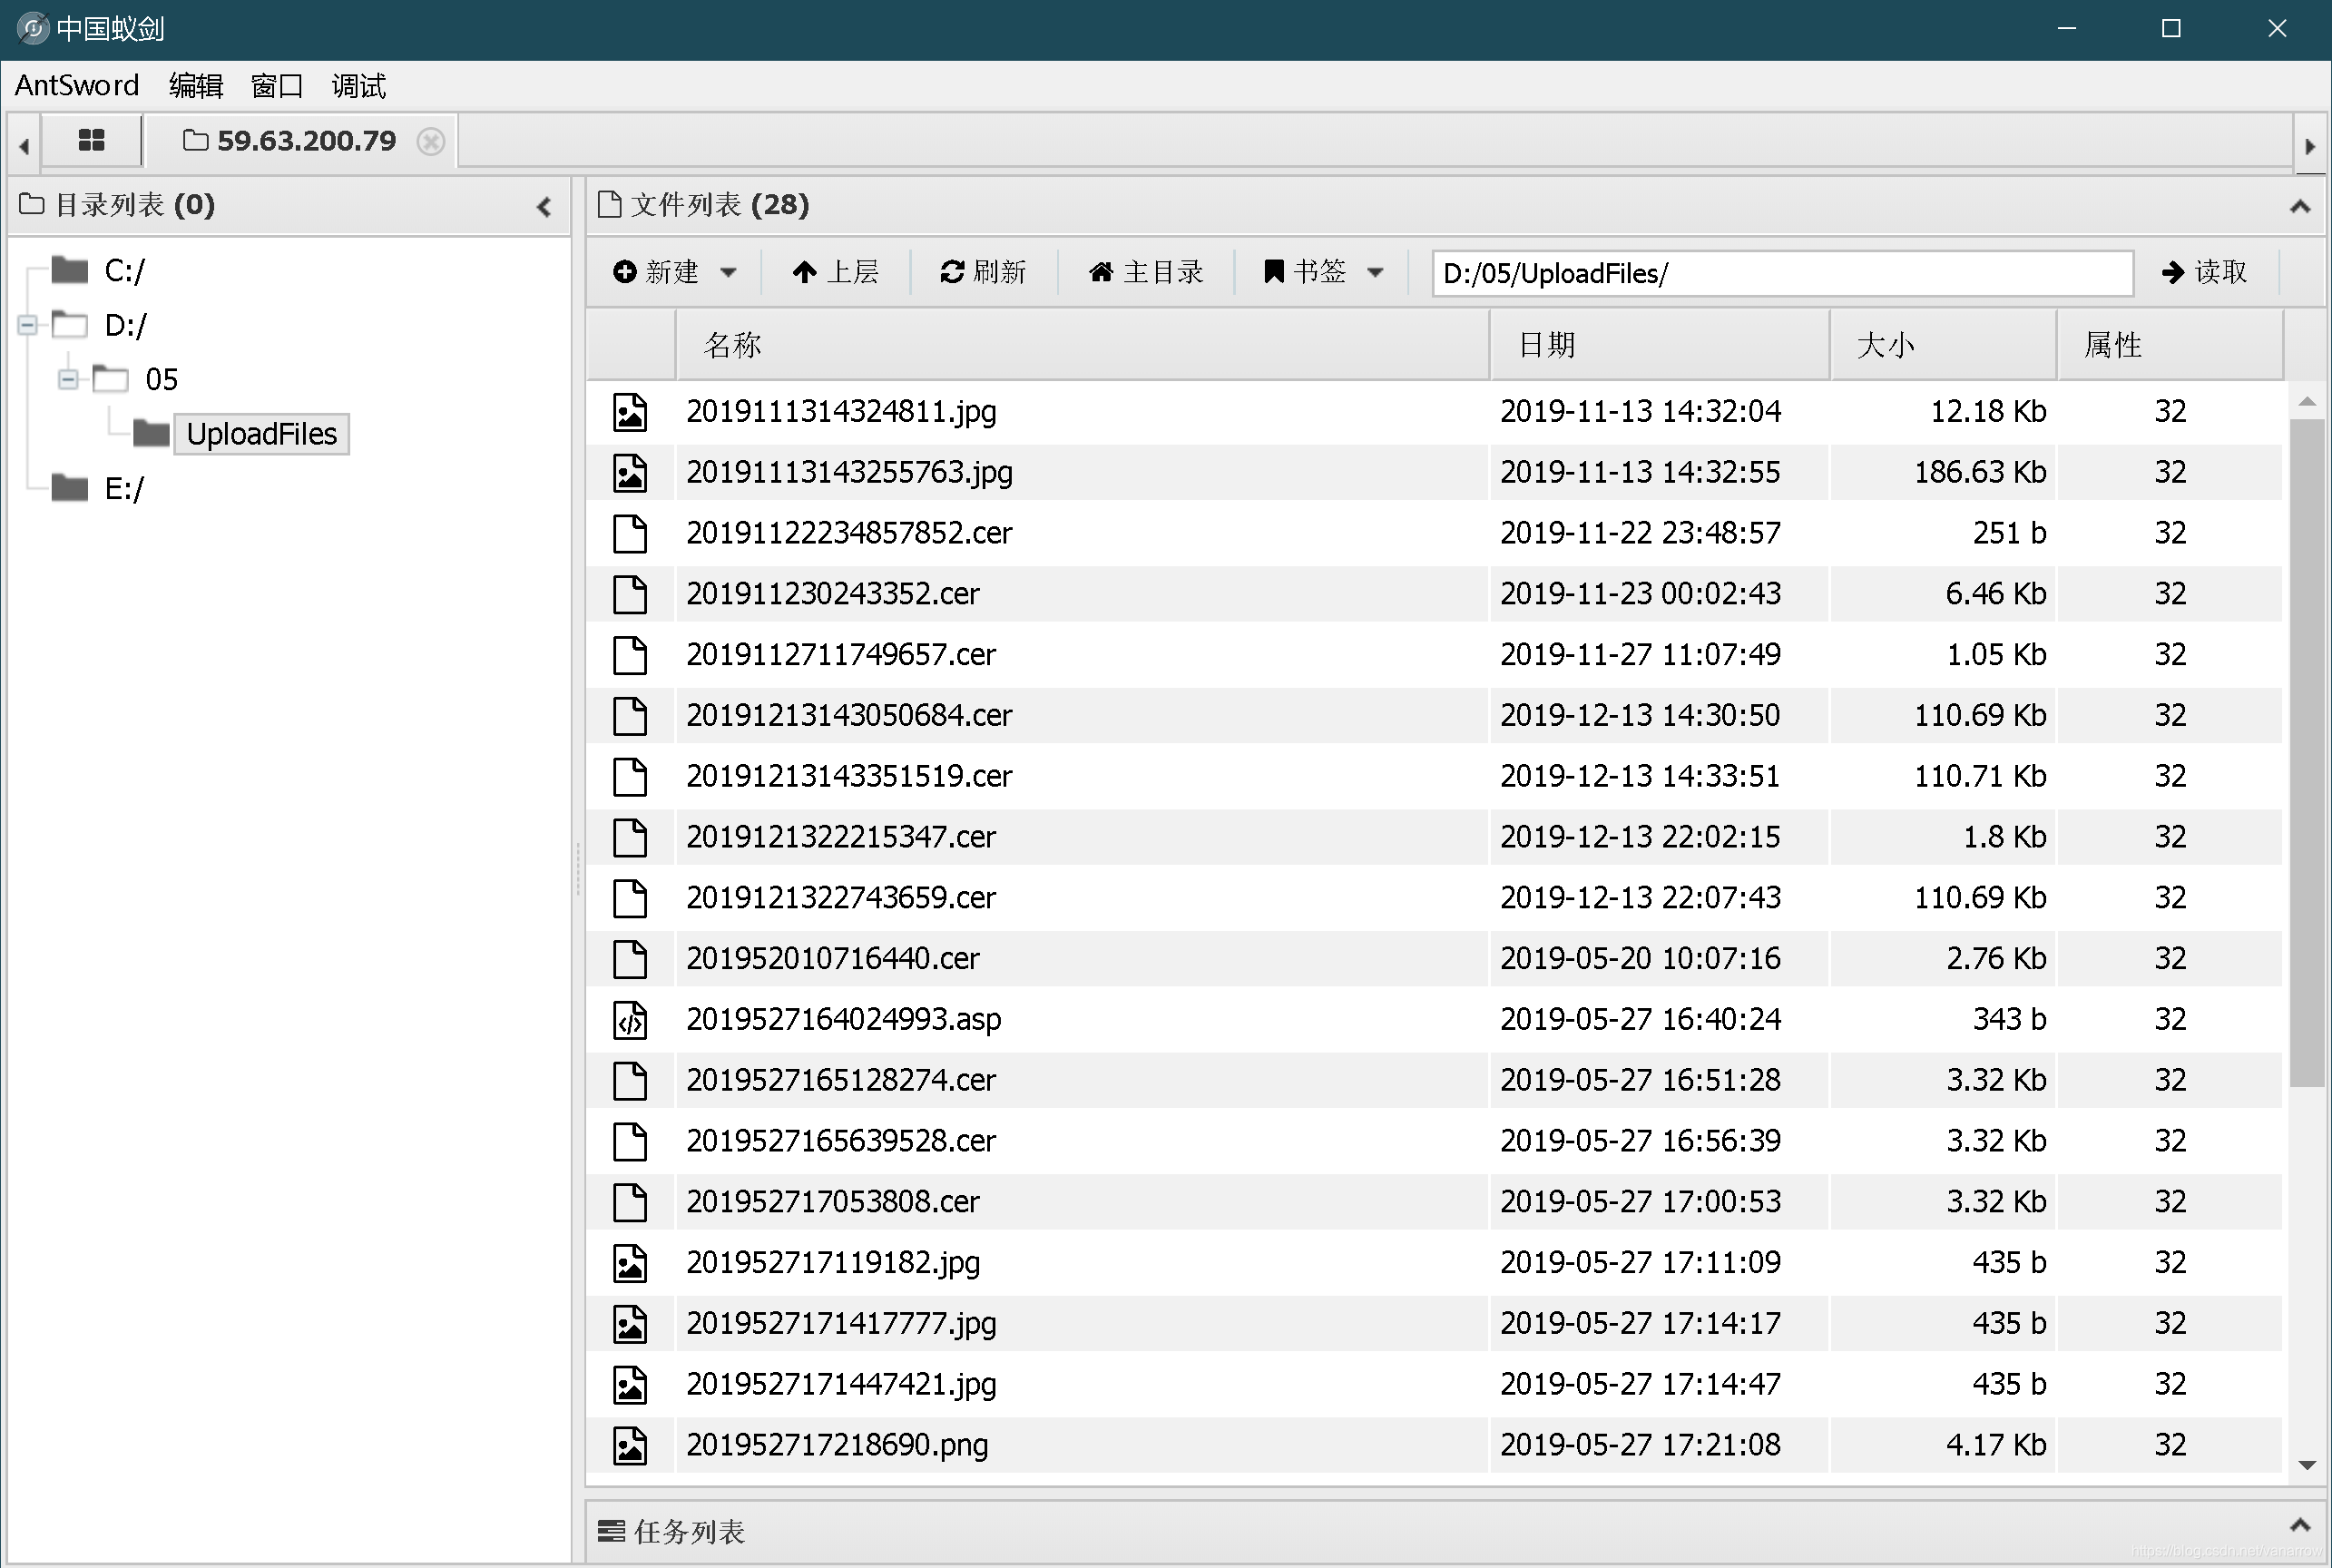The image size is (2332, 1568).
Task: Click image icon of 201952717218690.png
Action: tap(630, 1445)
